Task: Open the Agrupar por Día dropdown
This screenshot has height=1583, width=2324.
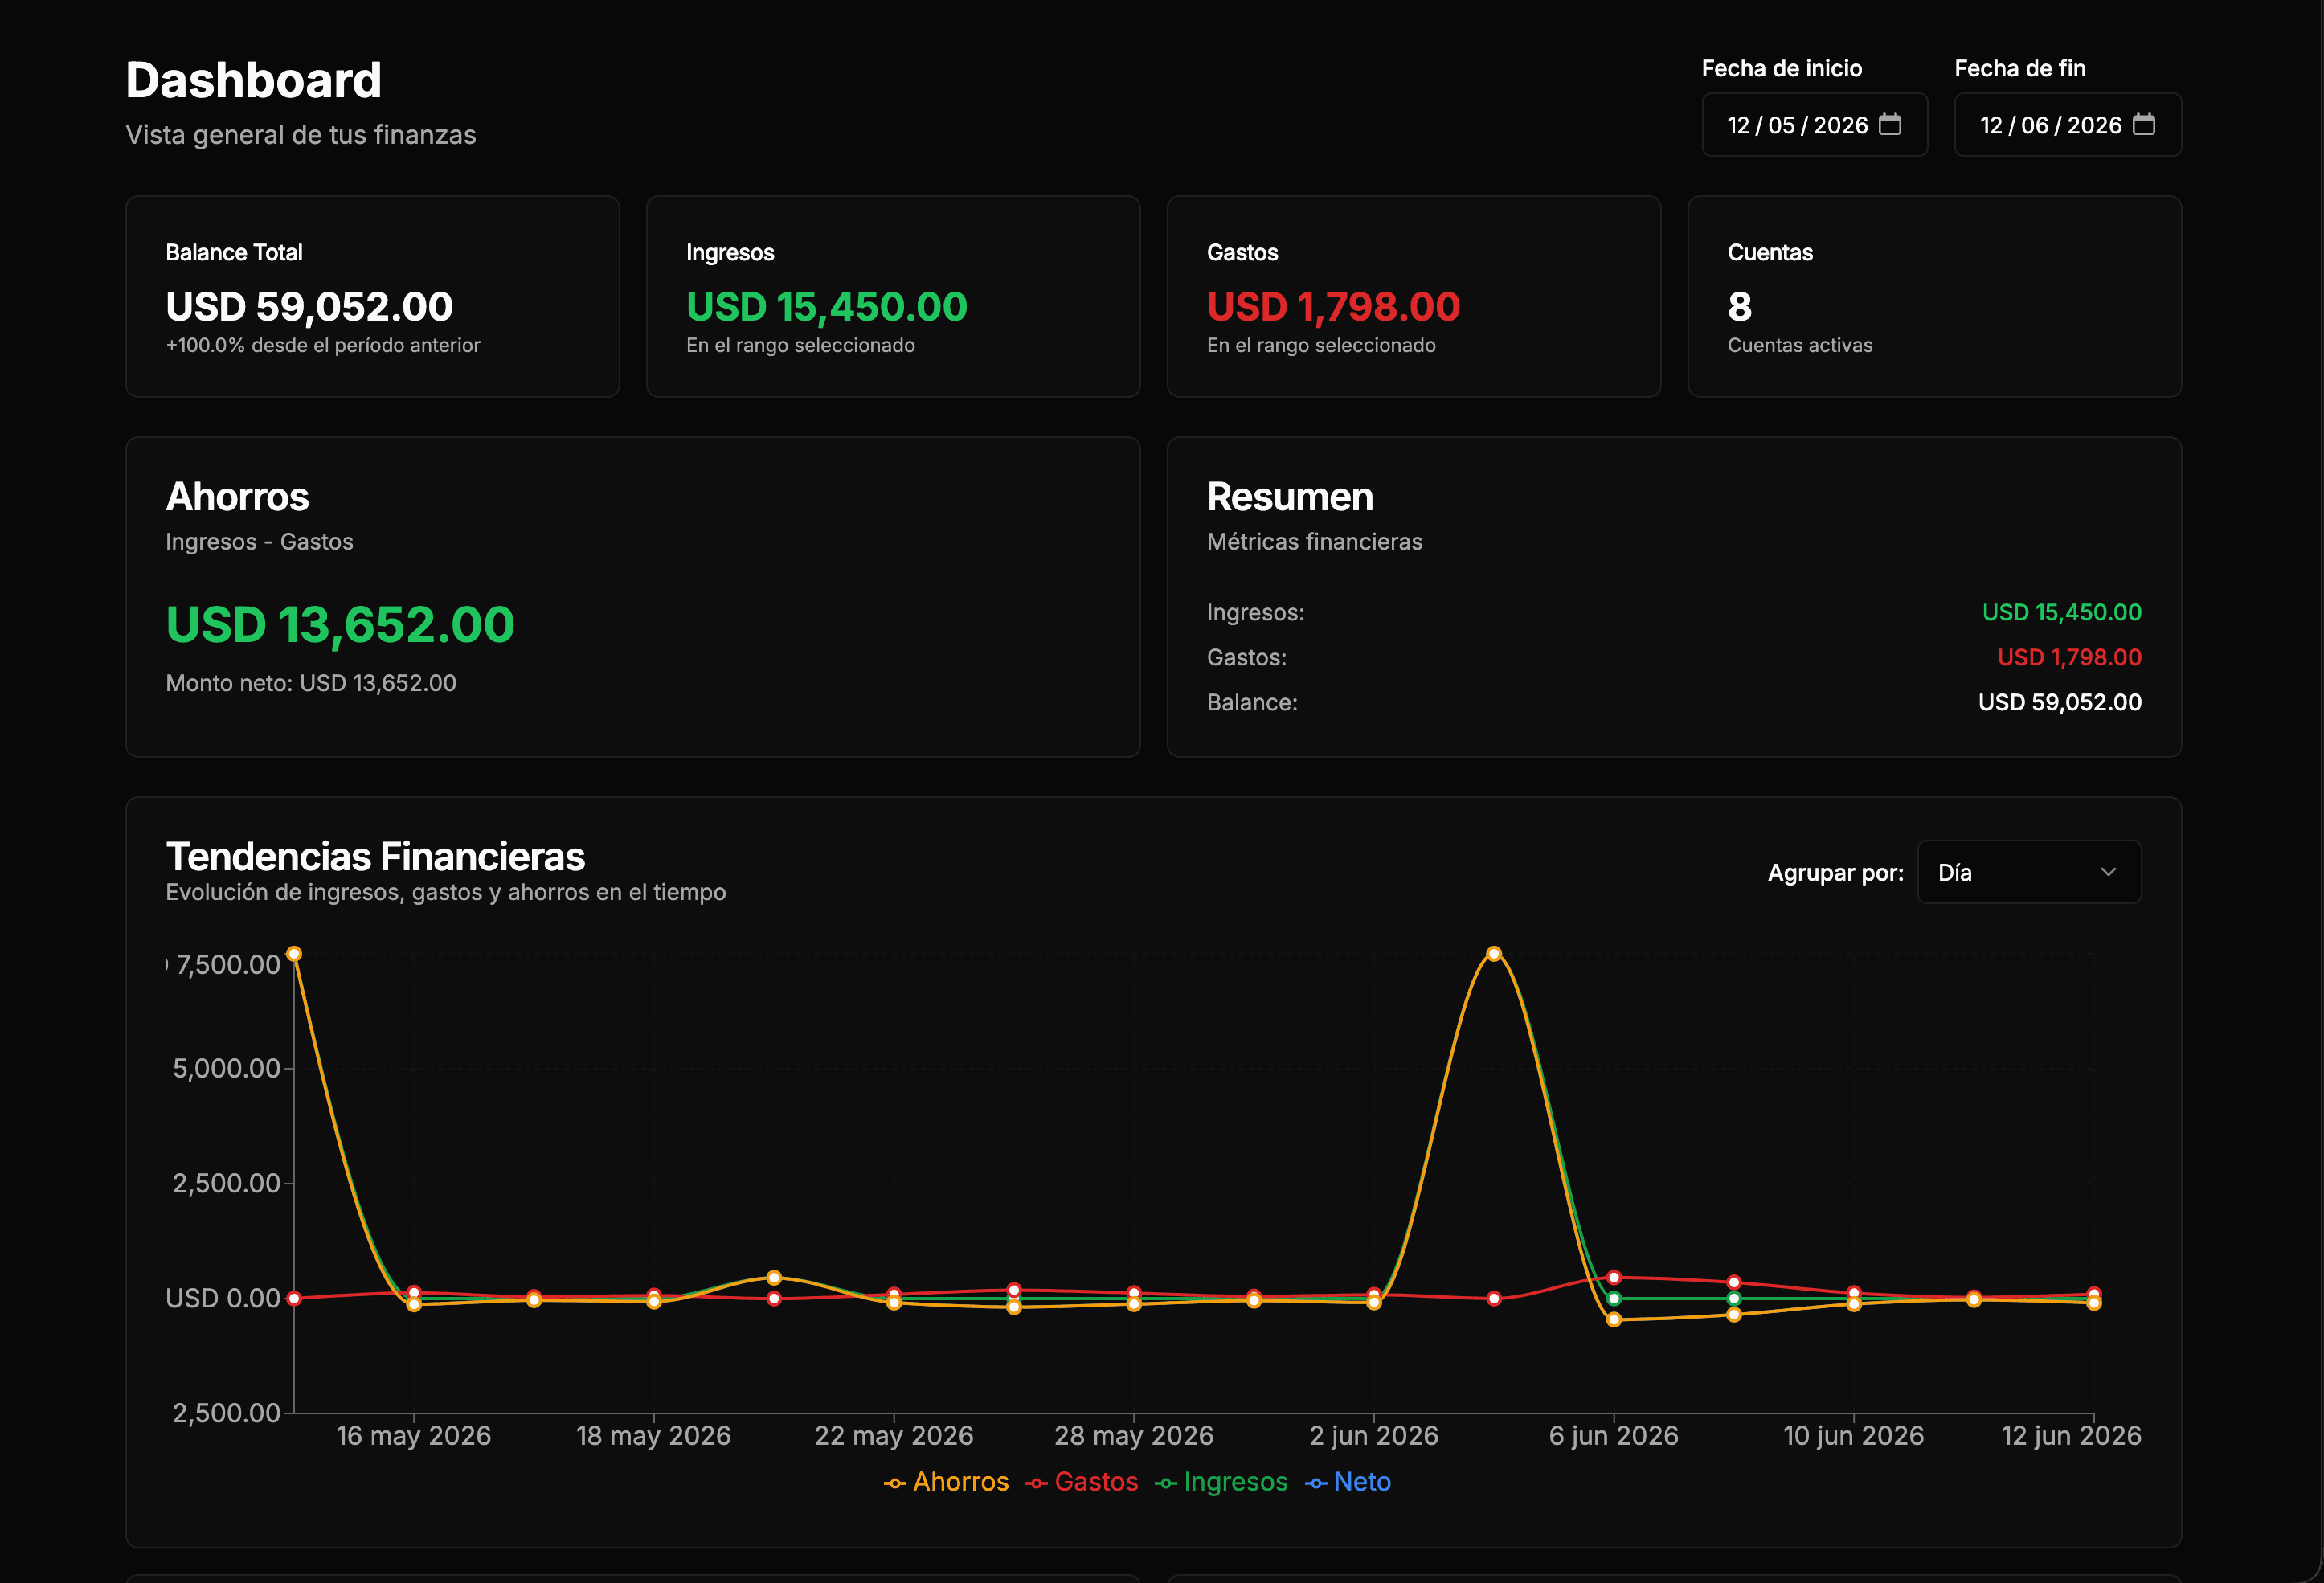Action: [x=2029, y=872]
